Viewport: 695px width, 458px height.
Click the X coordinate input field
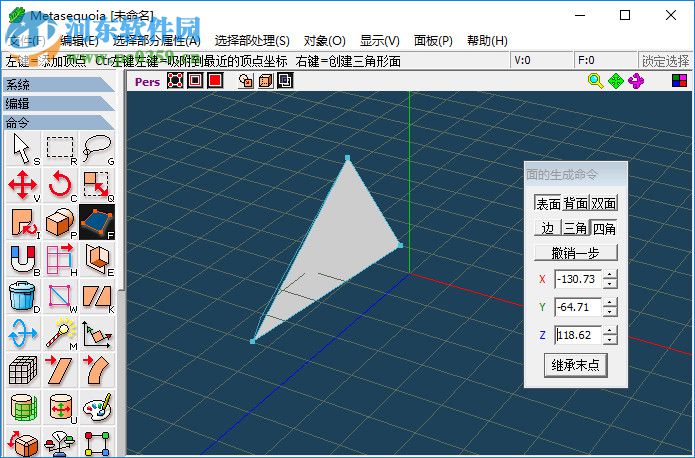578,279
